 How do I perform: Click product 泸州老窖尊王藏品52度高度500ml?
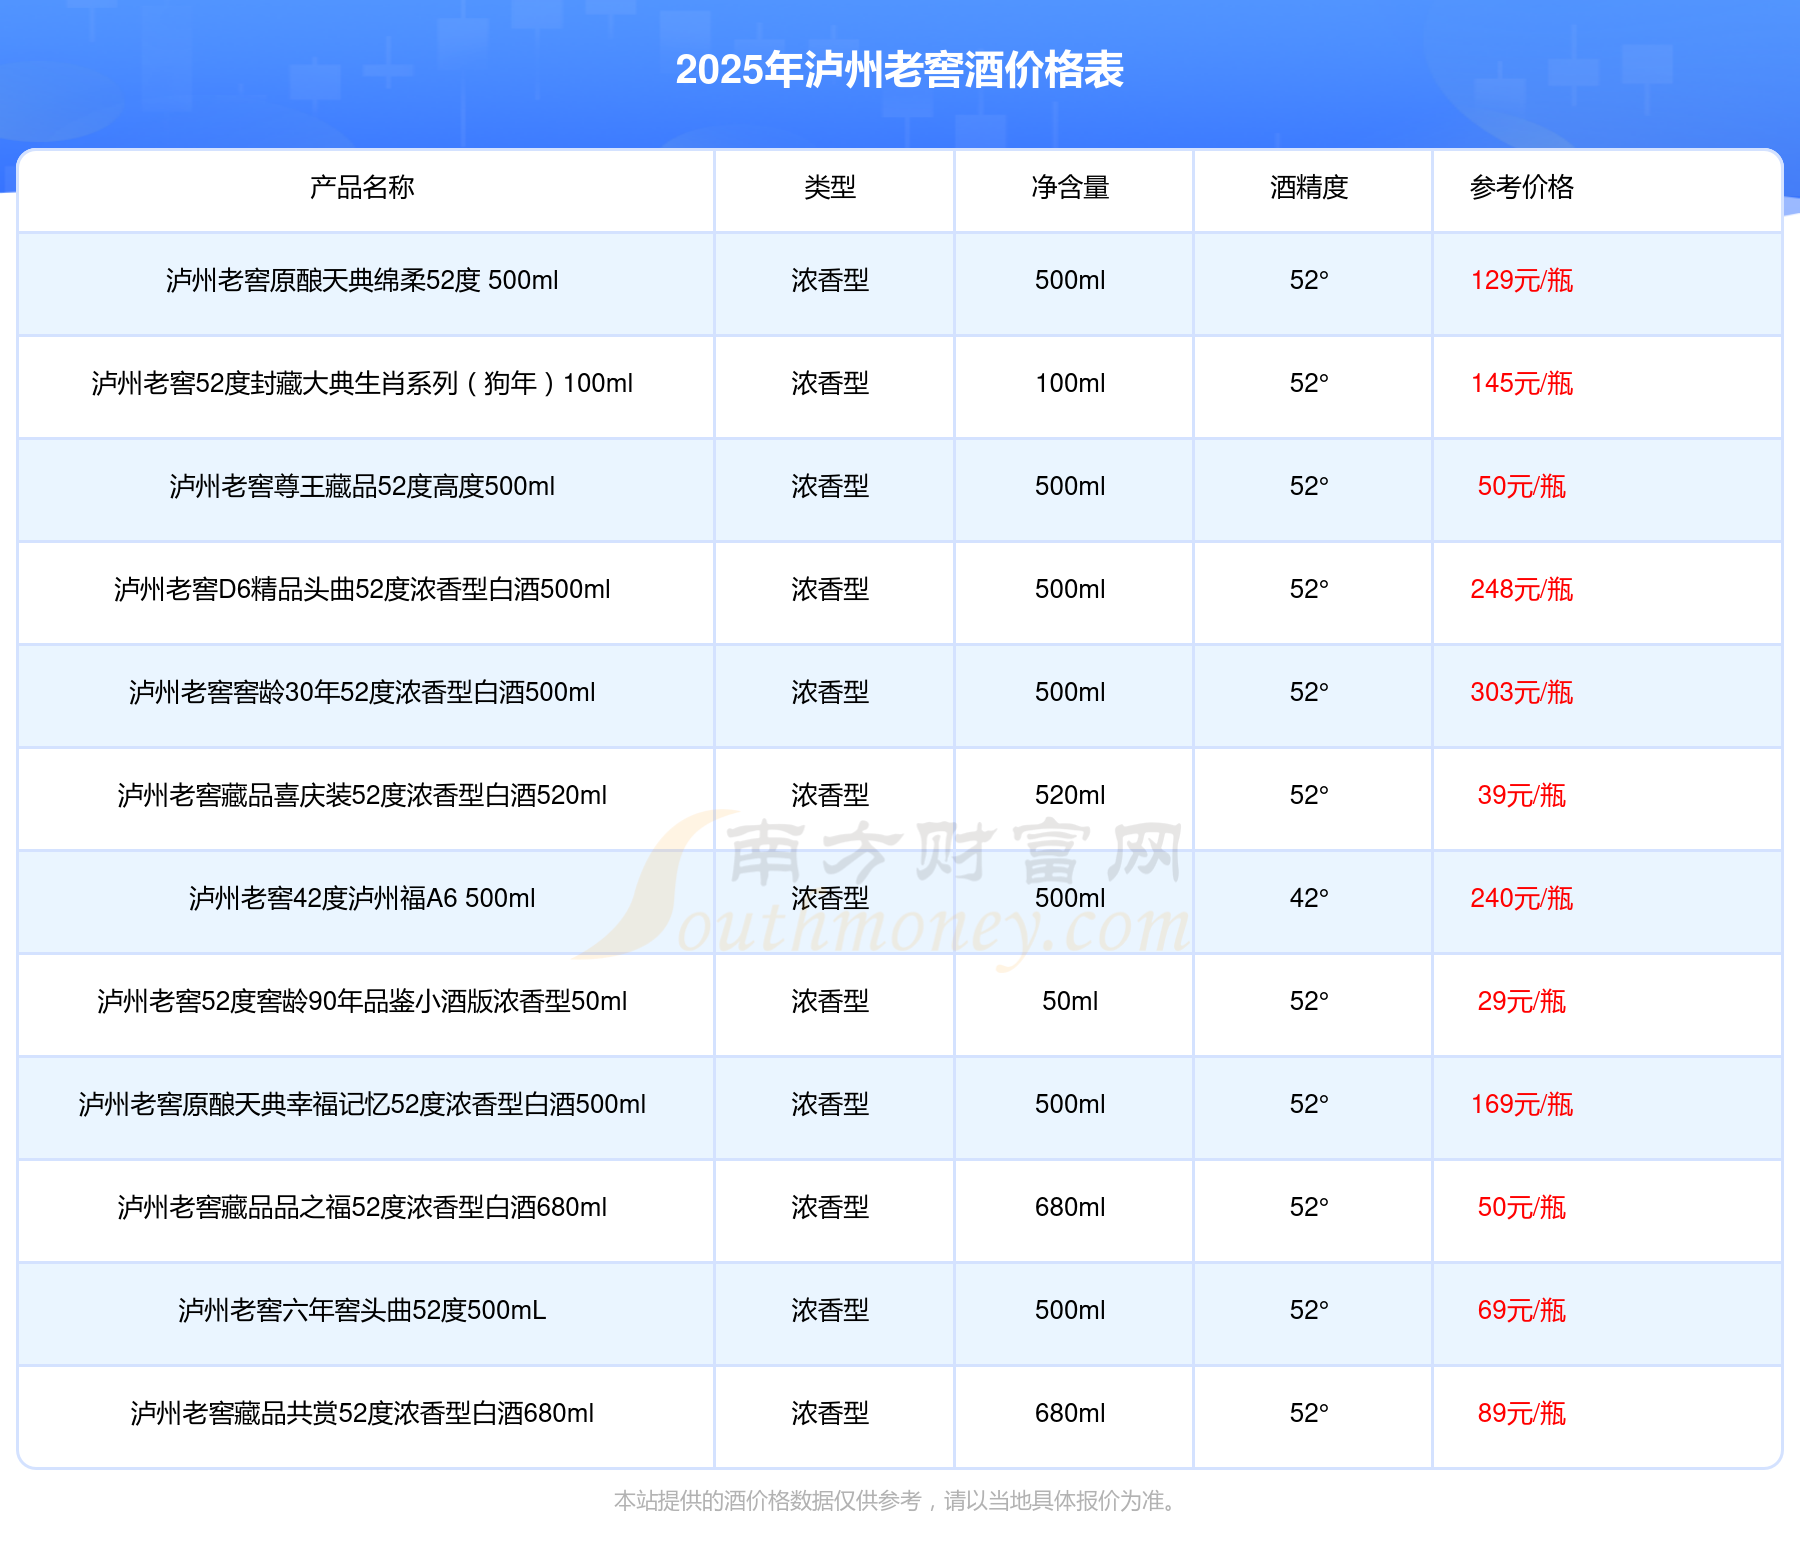[362, 486]
